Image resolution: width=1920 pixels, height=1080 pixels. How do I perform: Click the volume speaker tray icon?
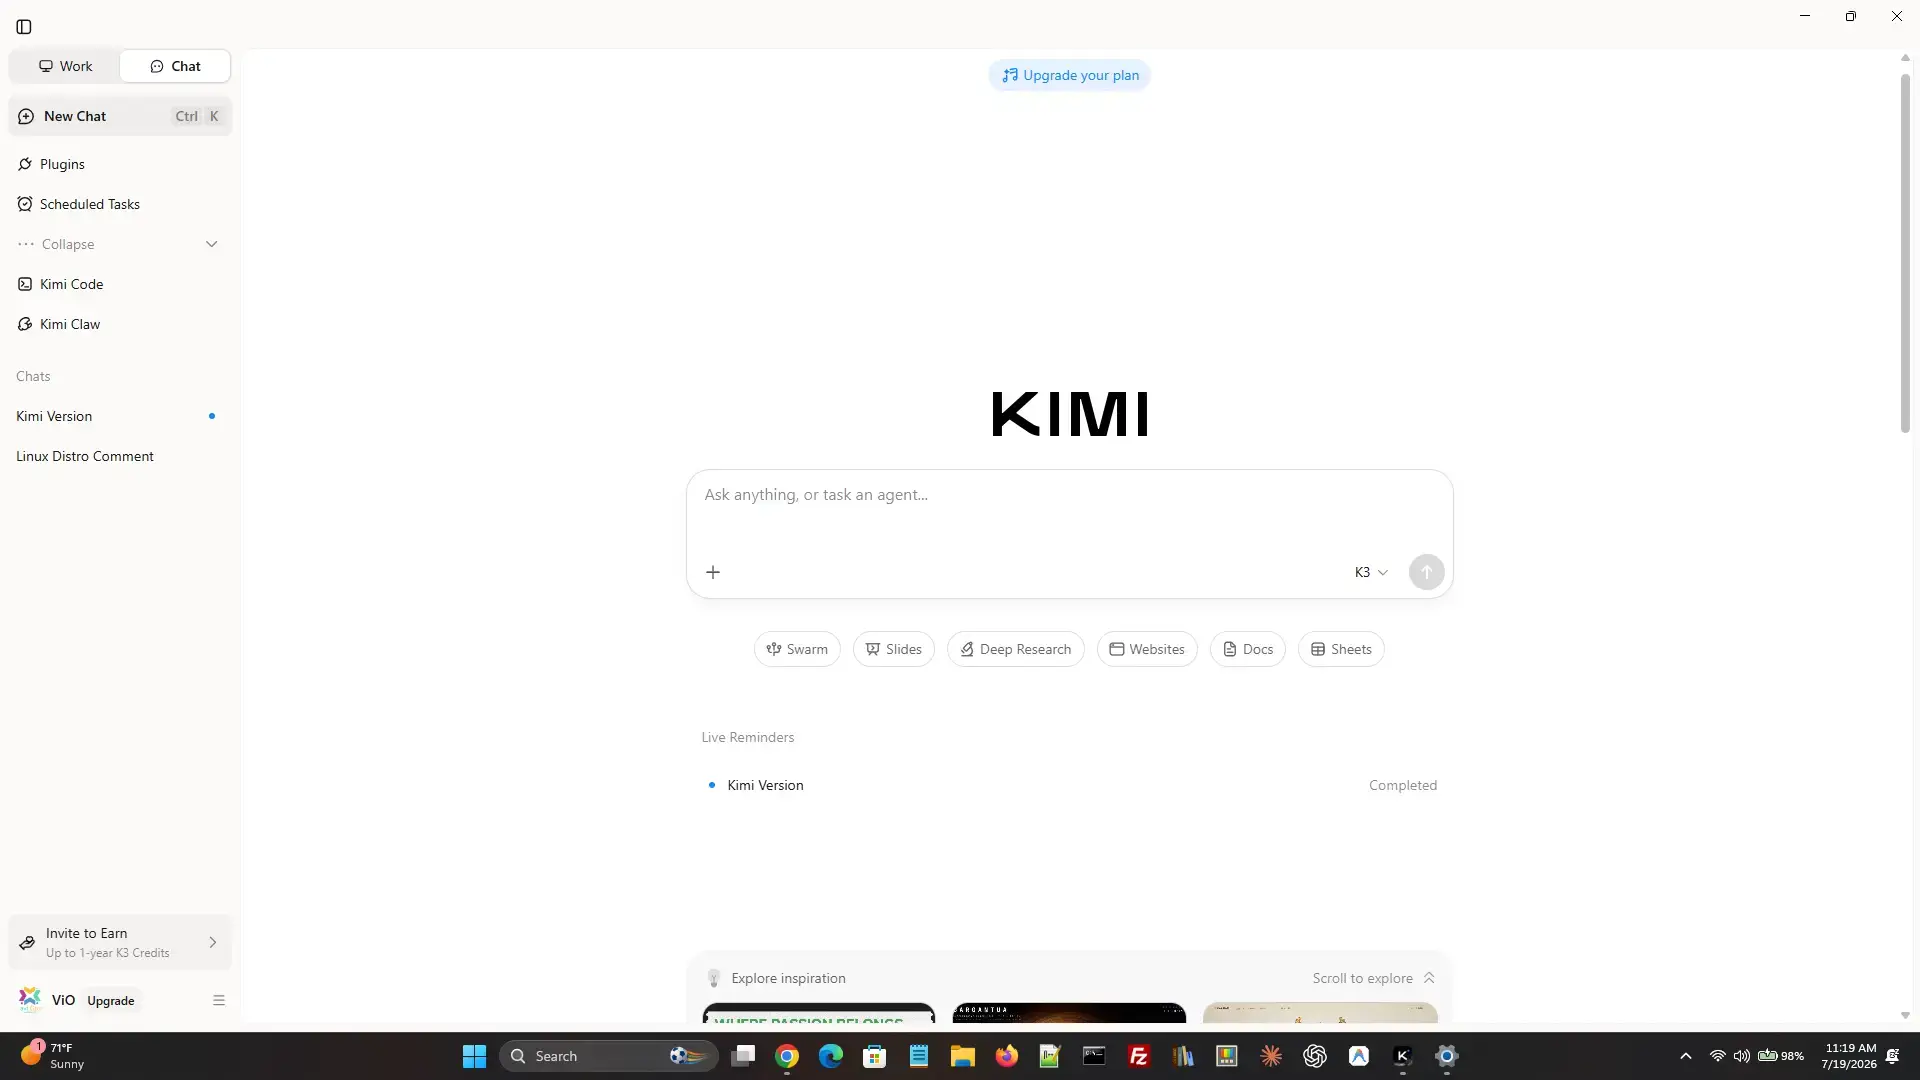point(1742,1056)
